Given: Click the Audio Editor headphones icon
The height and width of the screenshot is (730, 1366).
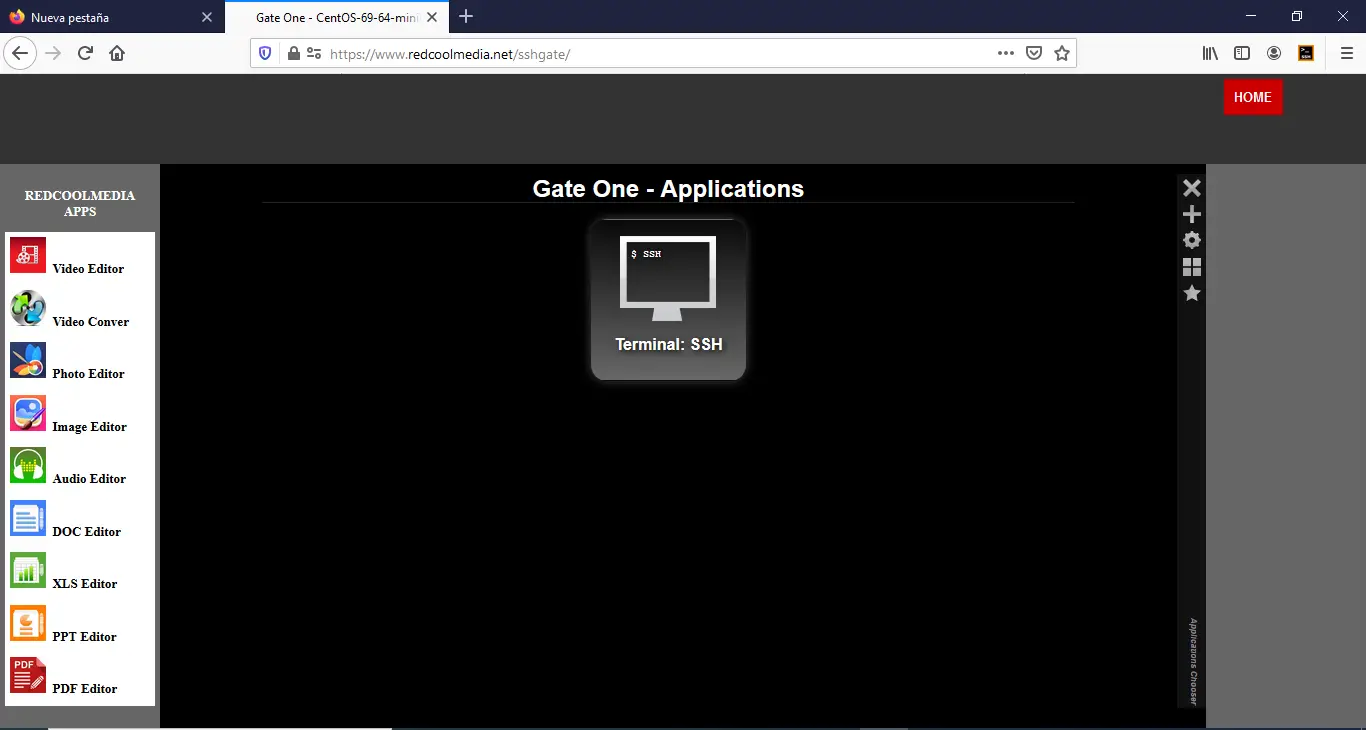Looking at the screenshot, I should (x=28, y=465).
